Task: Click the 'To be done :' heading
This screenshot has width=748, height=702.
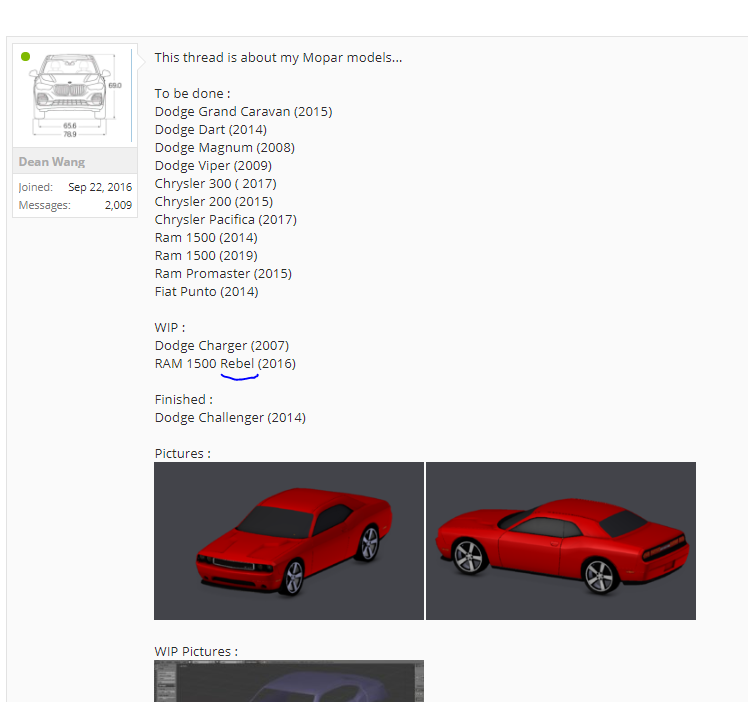Action: (x=192, y=93)
